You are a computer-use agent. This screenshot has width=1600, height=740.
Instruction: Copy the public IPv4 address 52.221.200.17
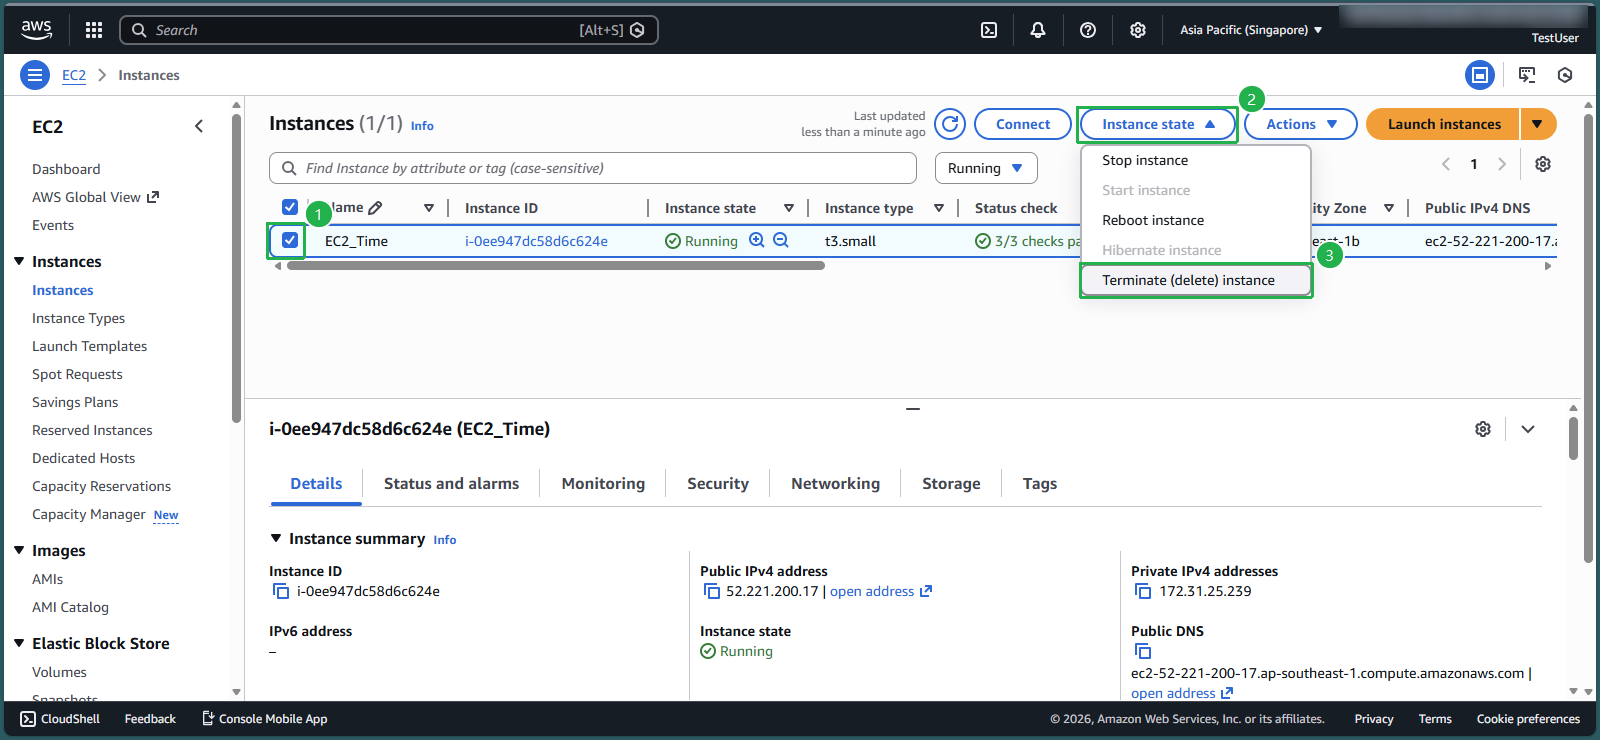[x=712, y=591]
